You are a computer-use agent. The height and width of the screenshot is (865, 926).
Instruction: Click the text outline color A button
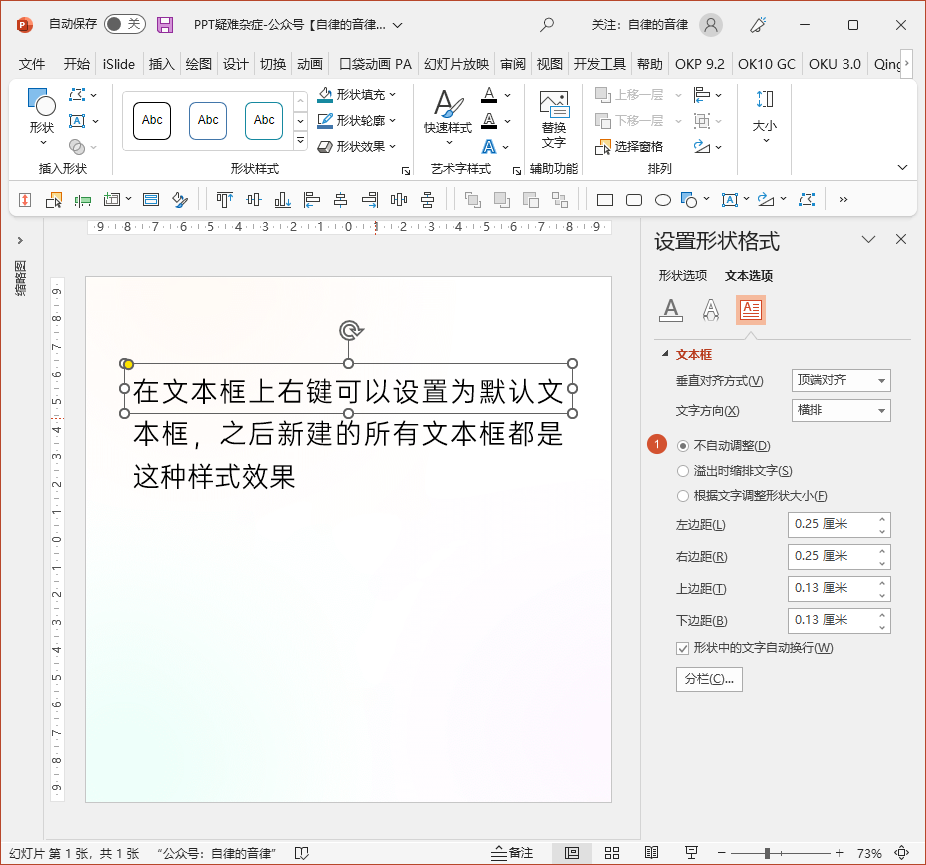489,120
